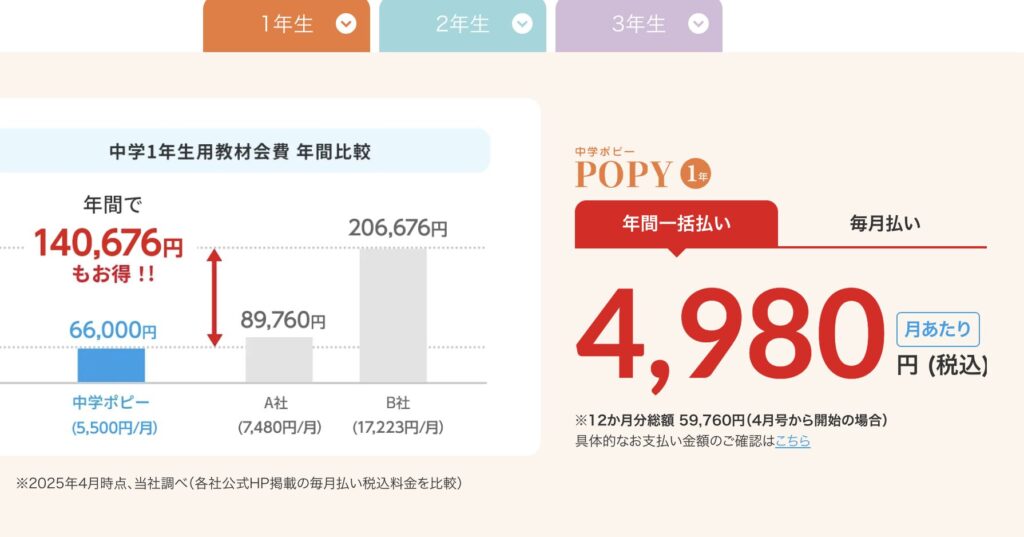Click the chevron icon on 1年生 tab
Viewport: 1024px width, 537px height.
[x=346, y=25]
